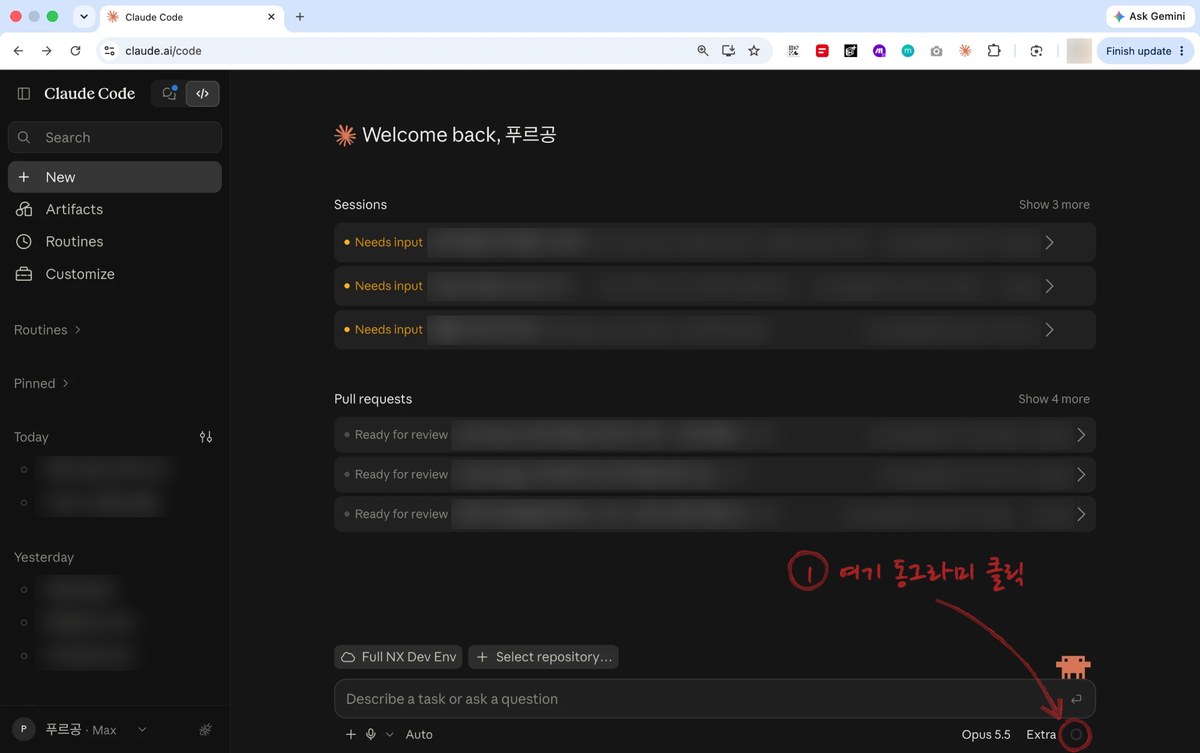Click the zoom magnifier icon in address bar

(703, 51)
